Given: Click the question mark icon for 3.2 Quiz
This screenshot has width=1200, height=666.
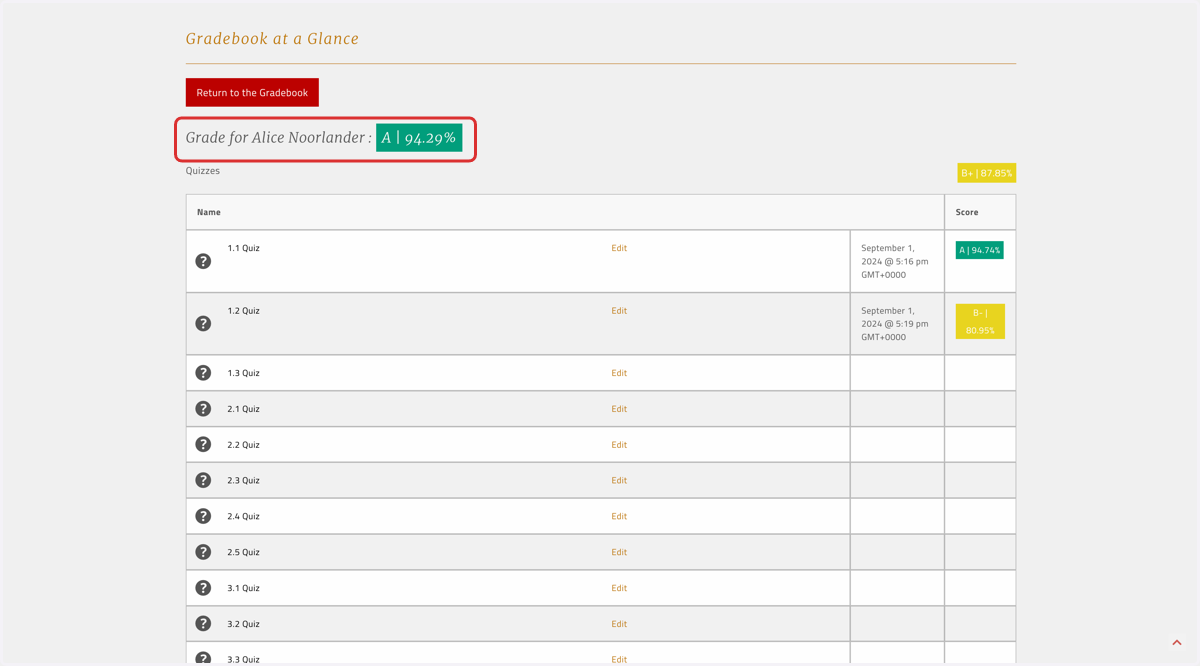Looking at the screenshot, I should (x=203, y=624).
